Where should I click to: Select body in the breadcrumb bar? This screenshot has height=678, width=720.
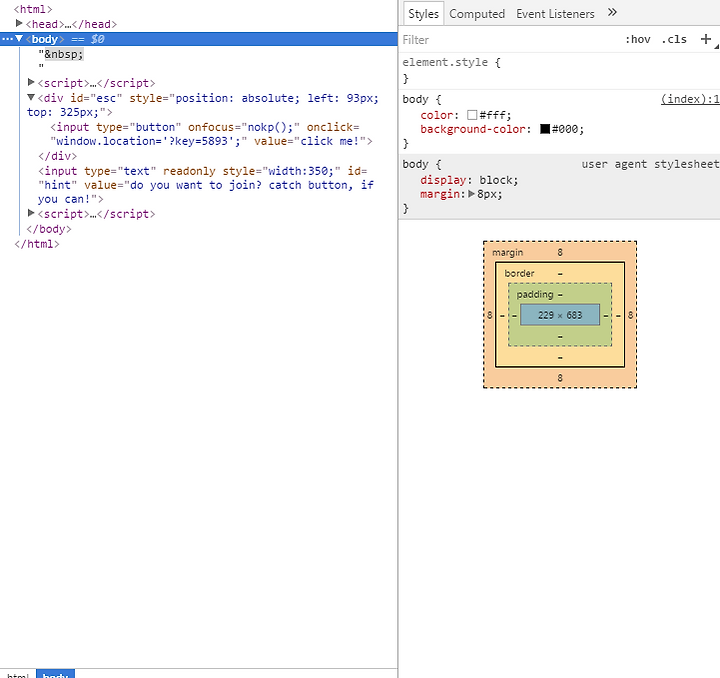(56, 675)
